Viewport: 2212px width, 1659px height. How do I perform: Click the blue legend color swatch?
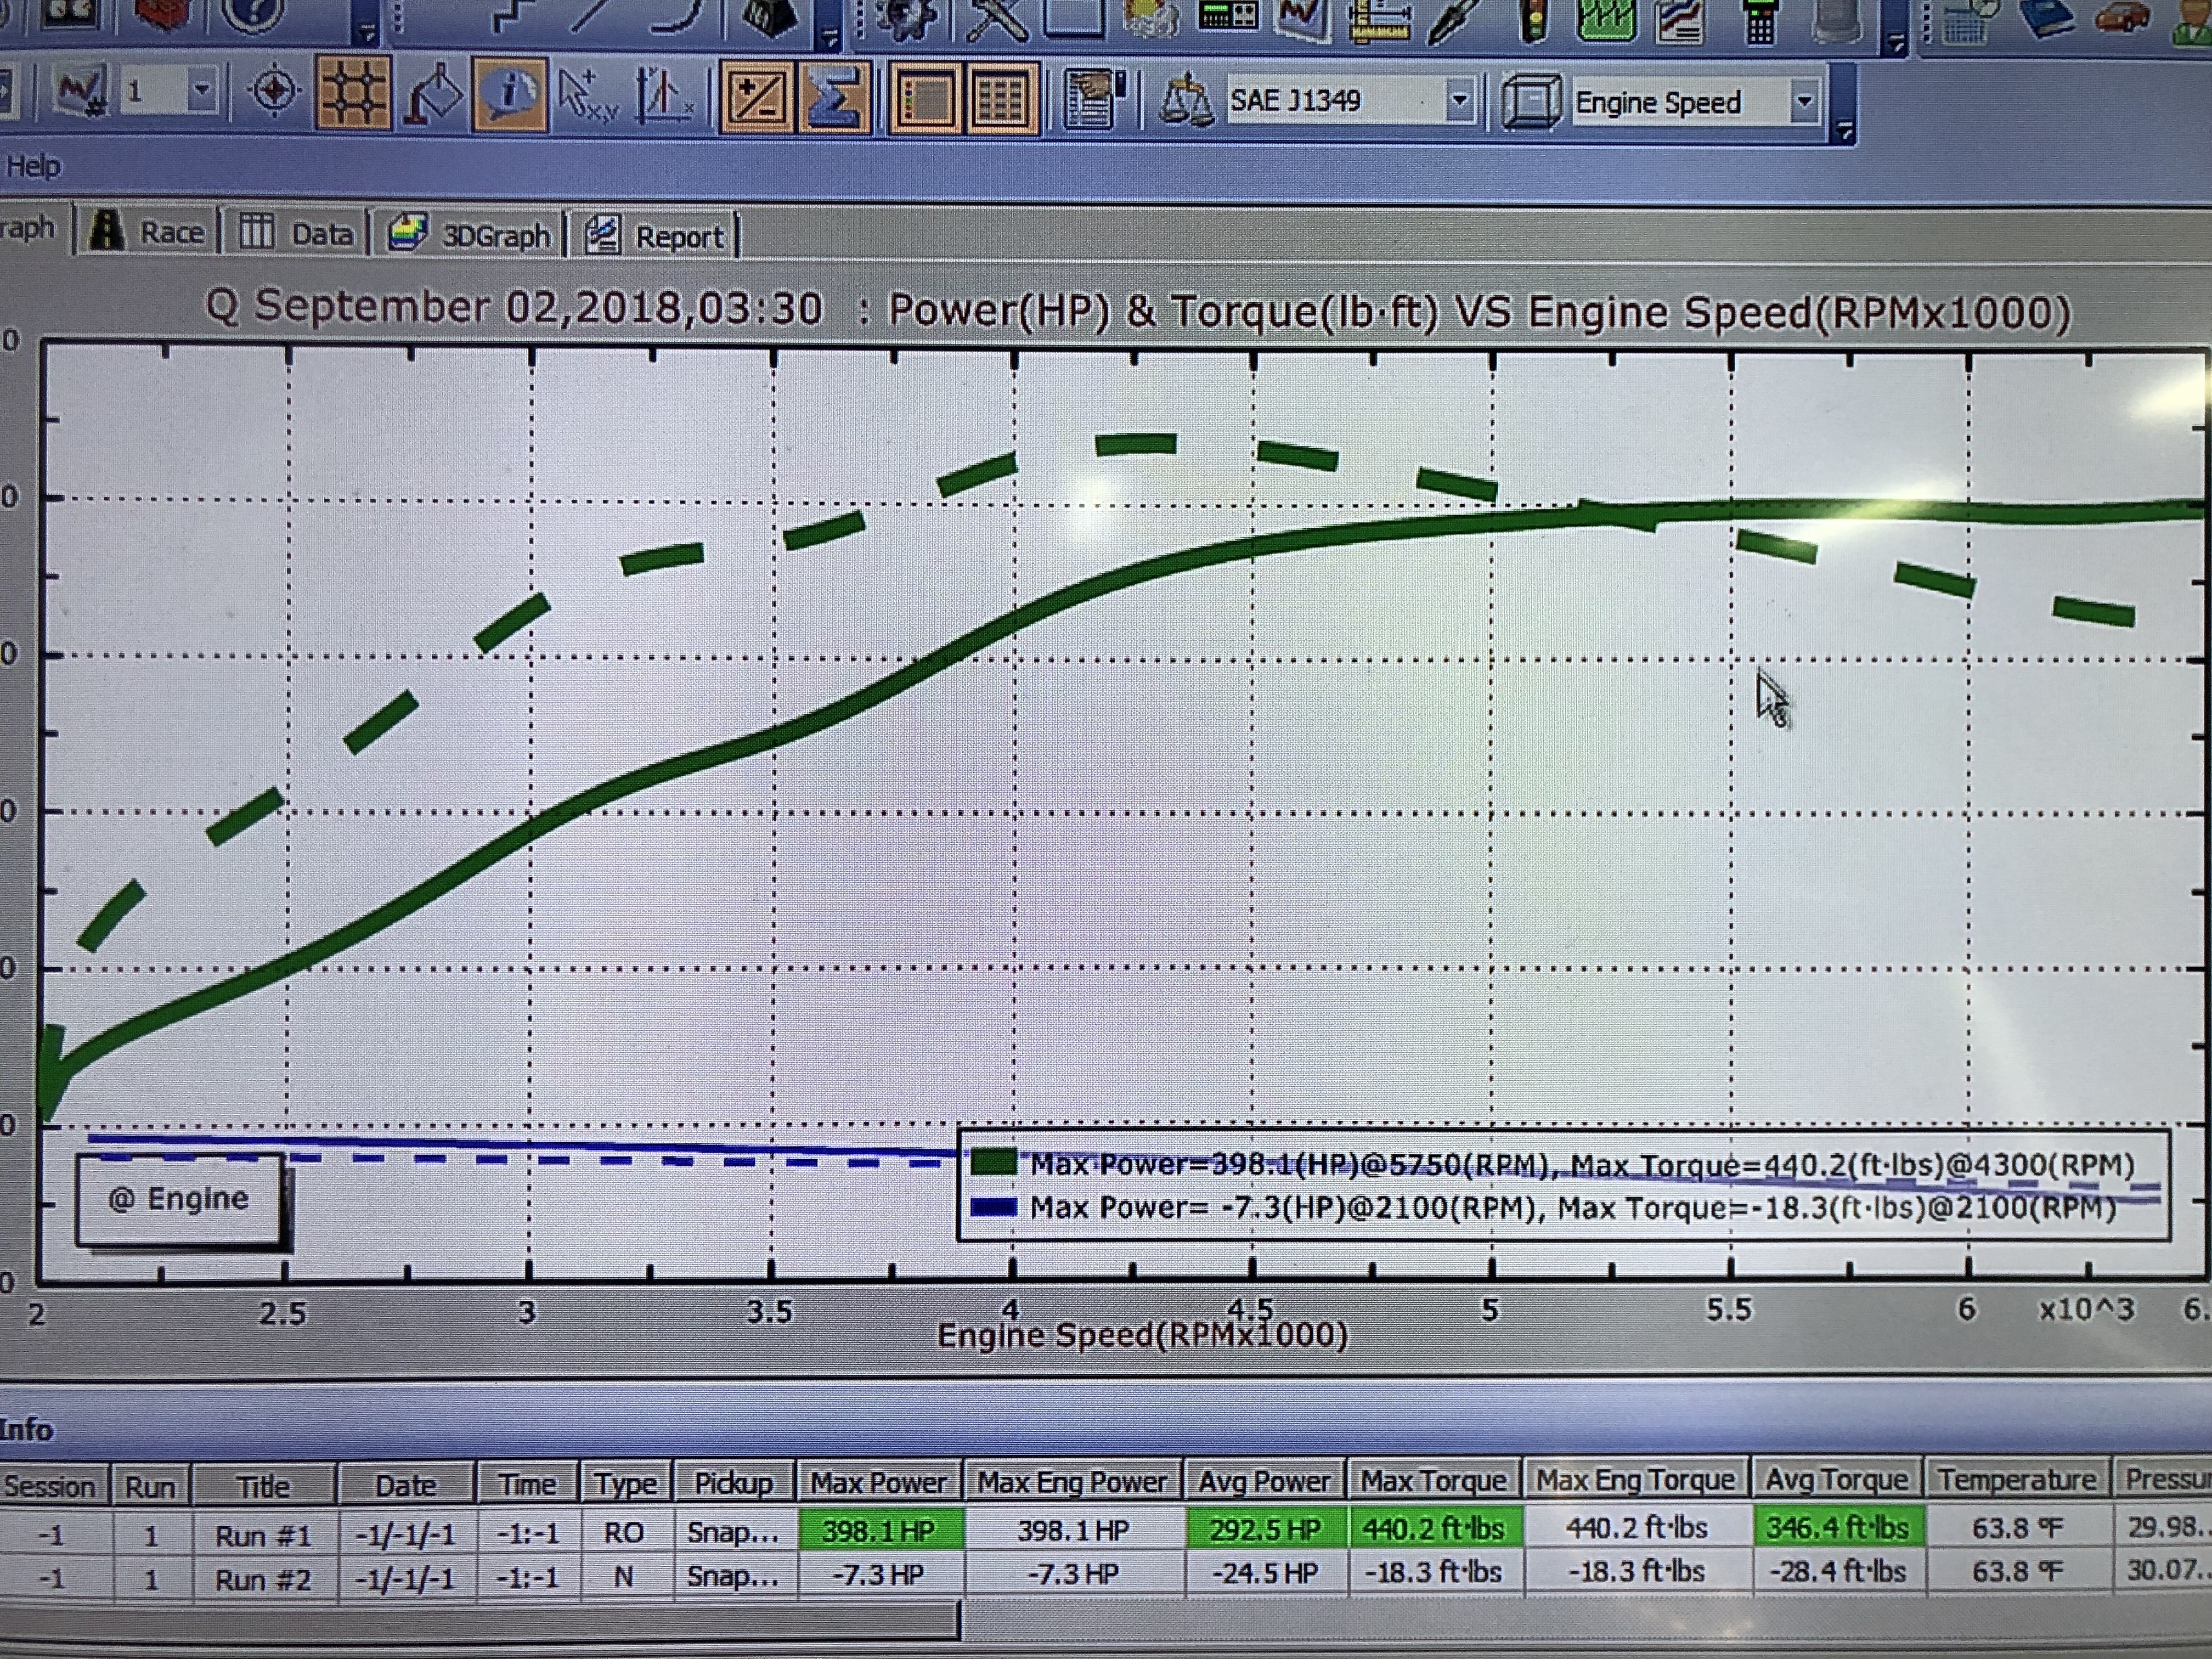[993, 1208]
